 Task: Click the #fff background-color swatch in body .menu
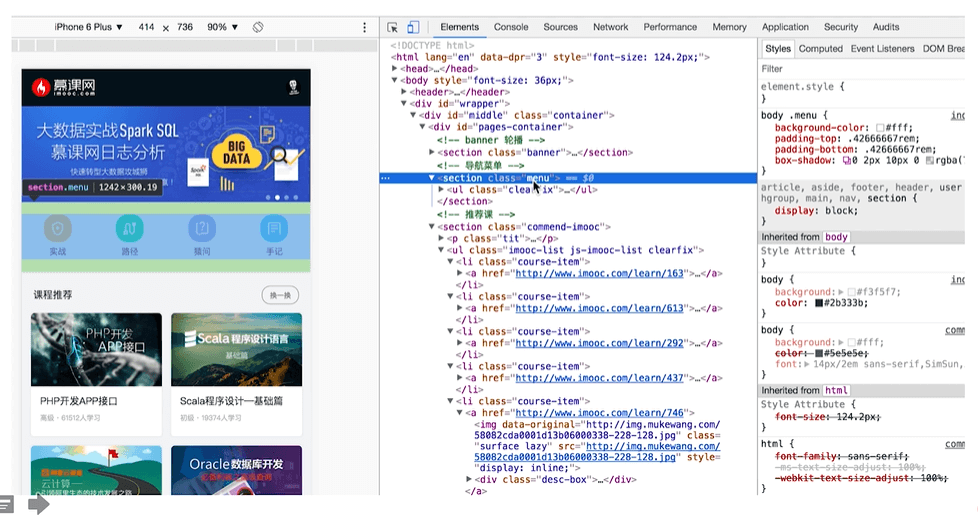[x=880, y=128]
